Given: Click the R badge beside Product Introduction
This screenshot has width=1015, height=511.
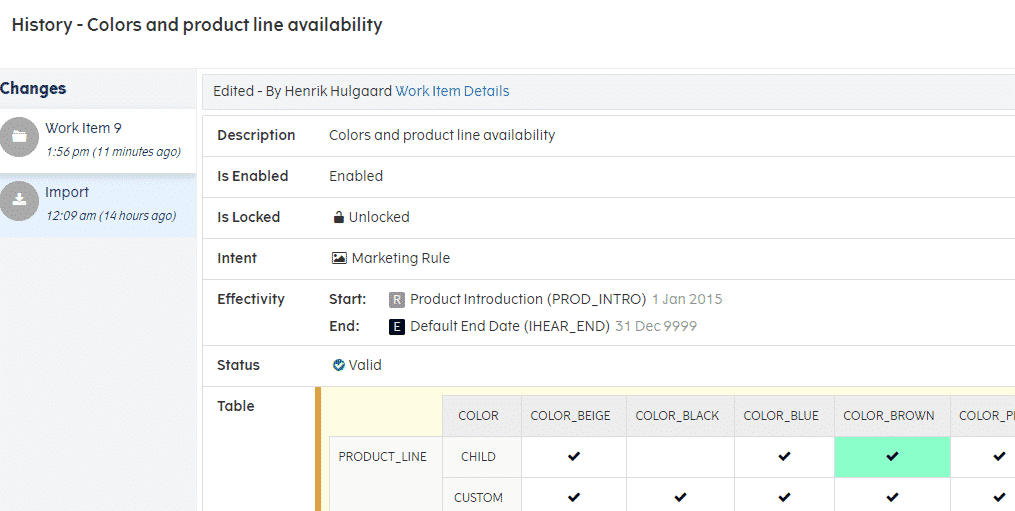Looking at the screenshot, I should (x=397, y=299).
